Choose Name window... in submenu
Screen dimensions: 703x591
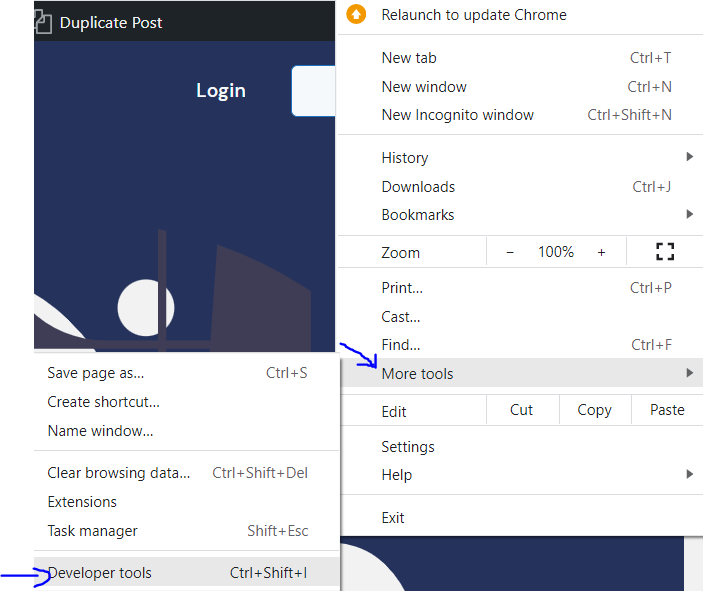pyautogui.click(x=187, y=431)
